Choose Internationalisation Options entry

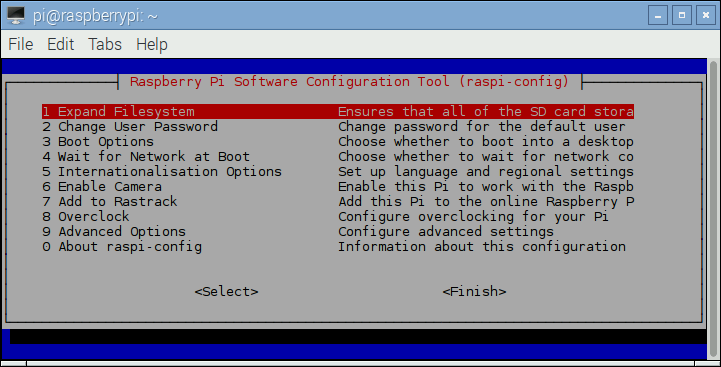338,172
